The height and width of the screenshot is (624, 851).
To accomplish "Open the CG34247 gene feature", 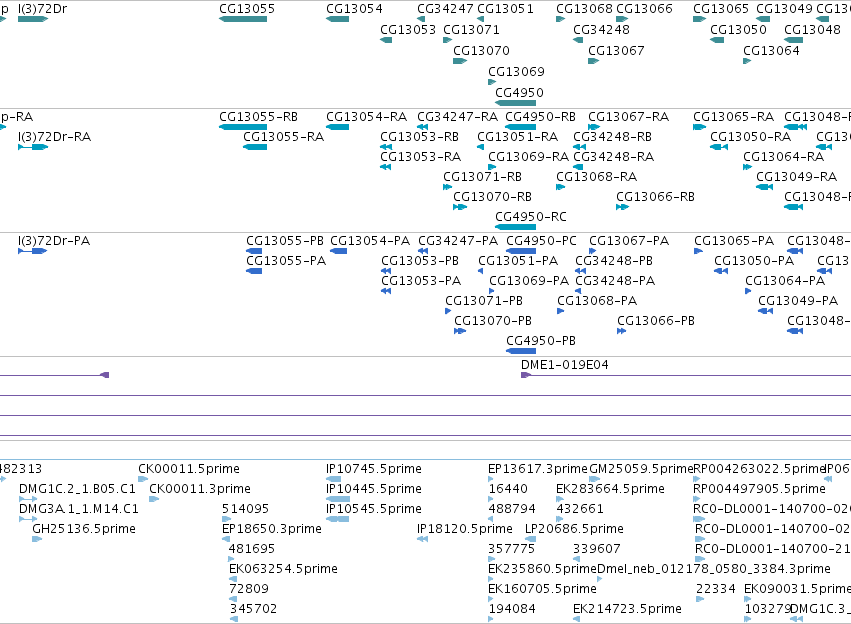I will click(x=421, y=19).
